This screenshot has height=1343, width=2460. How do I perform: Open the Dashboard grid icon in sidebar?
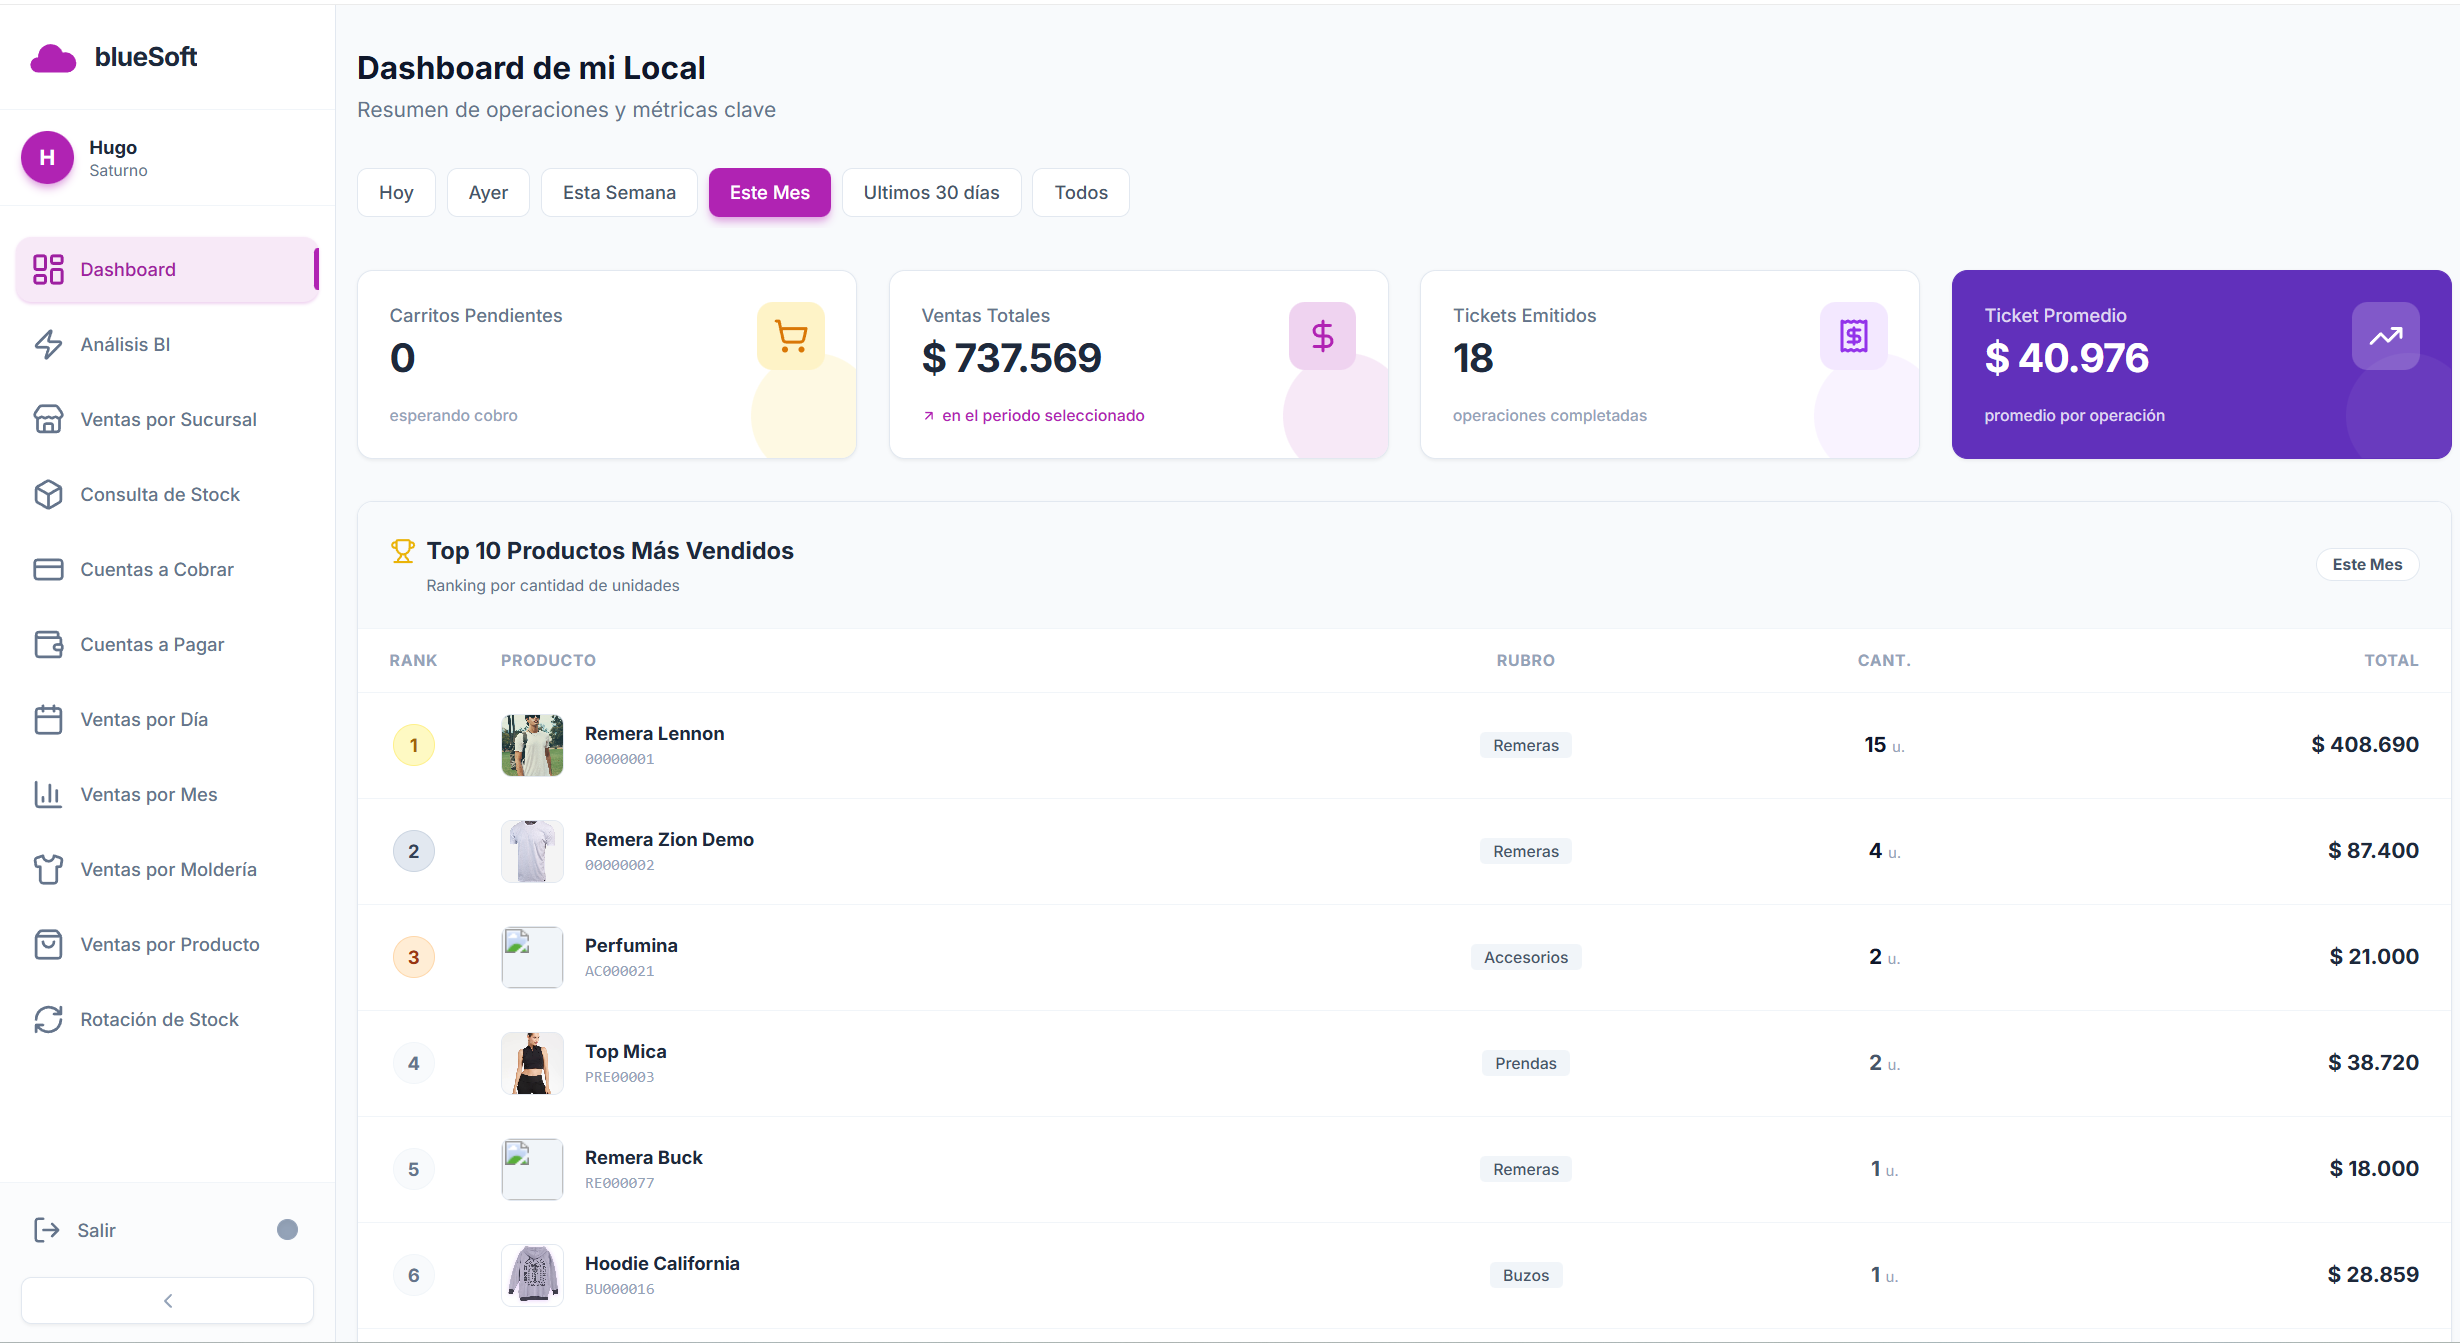tap(48, 269)
